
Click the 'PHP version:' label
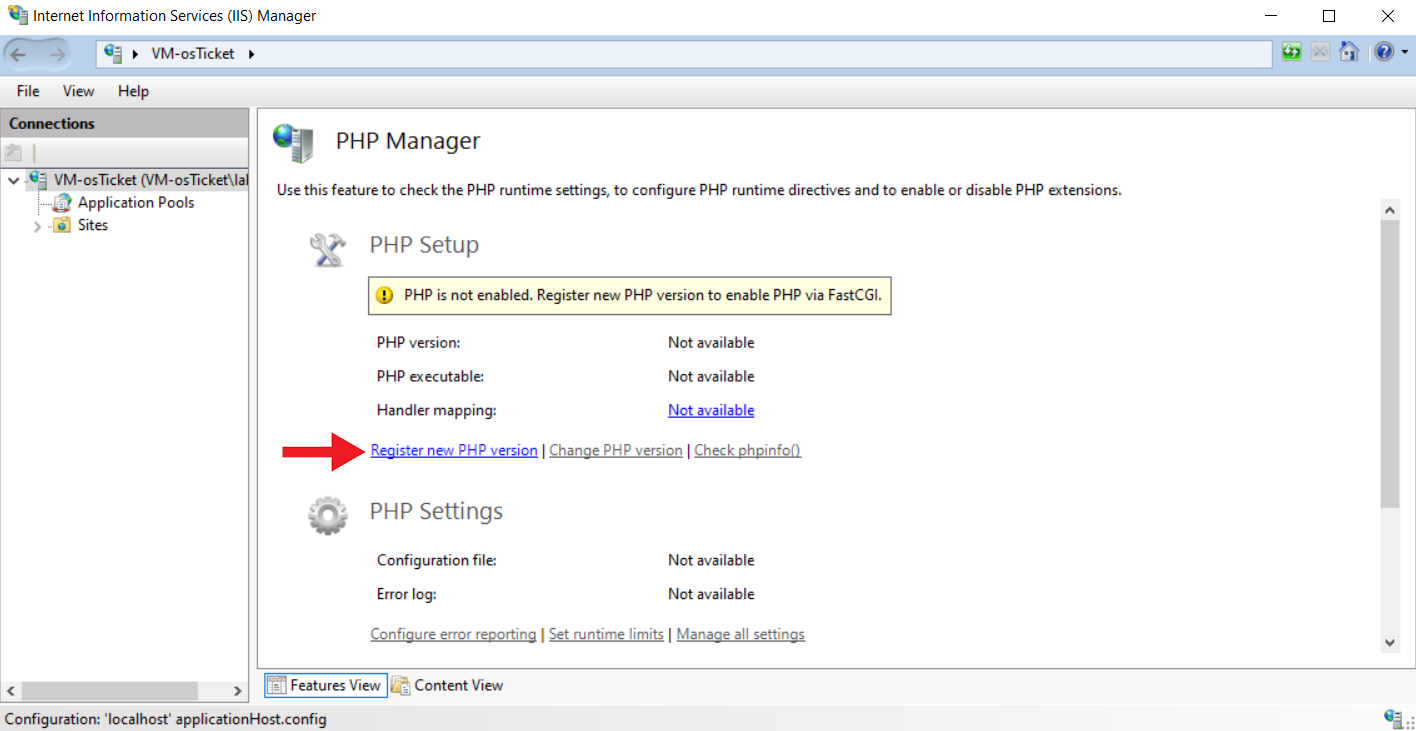click(x=418, y=342)
